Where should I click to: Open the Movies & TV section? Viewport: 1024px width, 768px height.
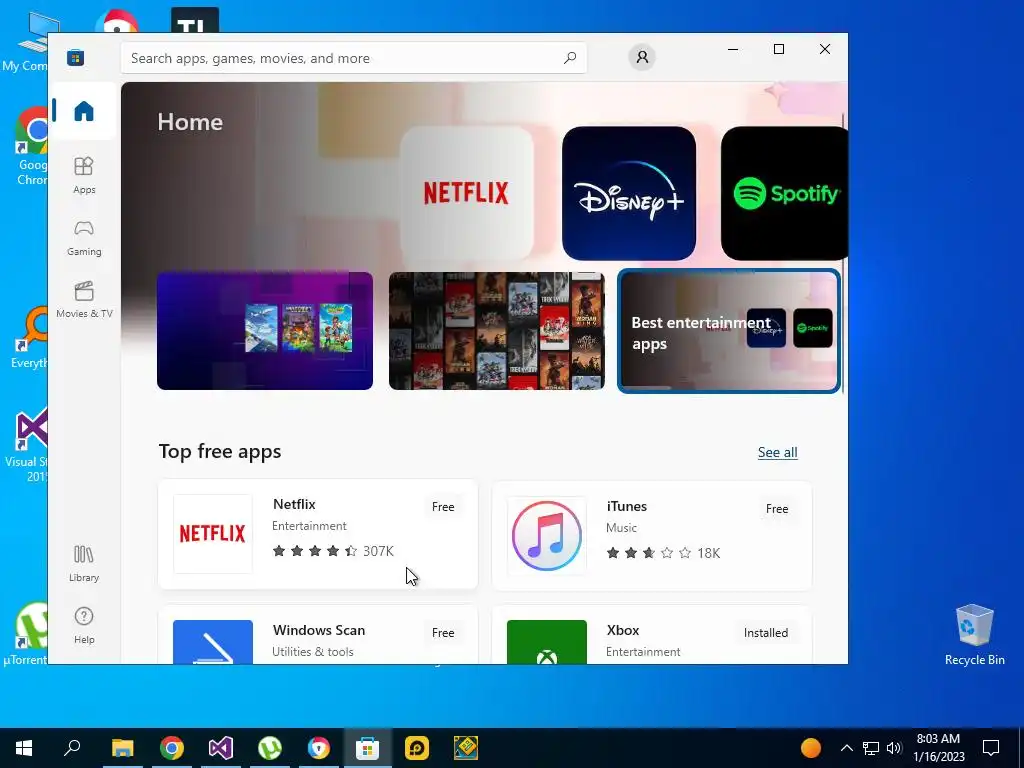pos(84,300)
